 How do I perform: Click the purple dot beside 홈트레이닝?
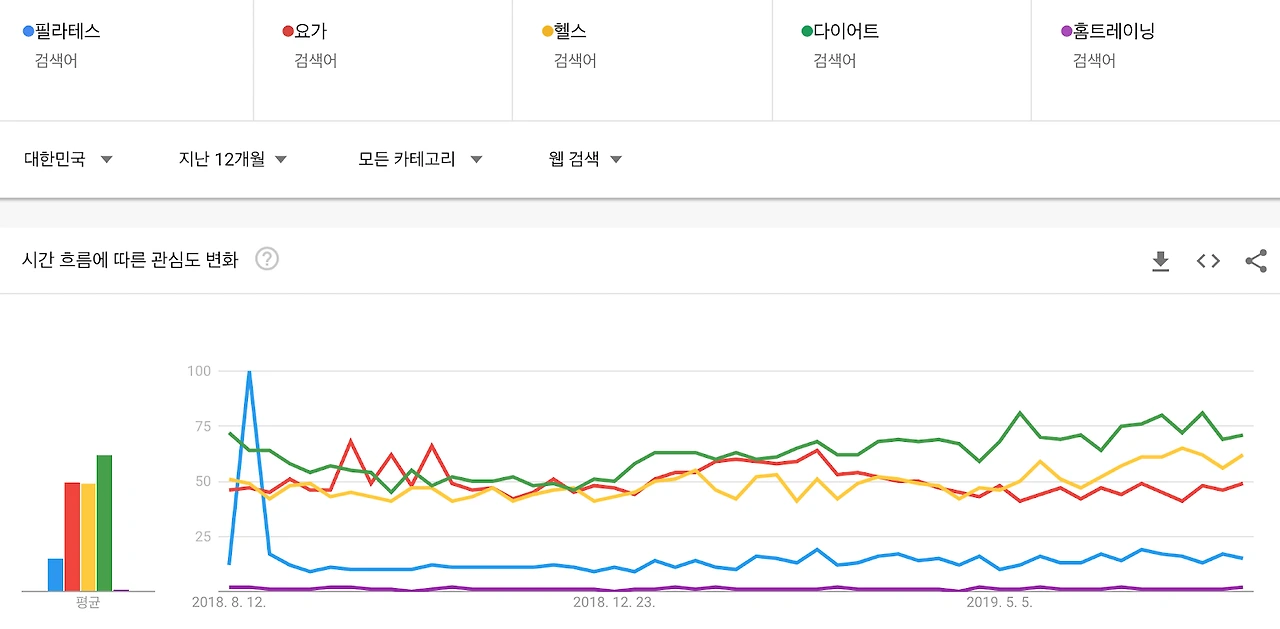click(1066, 32)
